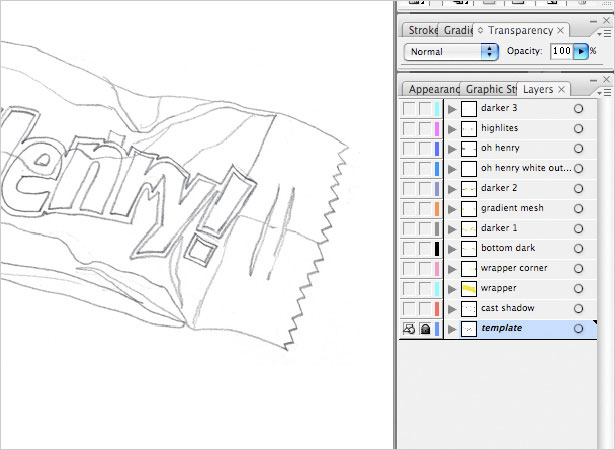Open the Layers panel options menu
615x450 pixels.
[604, 93]
